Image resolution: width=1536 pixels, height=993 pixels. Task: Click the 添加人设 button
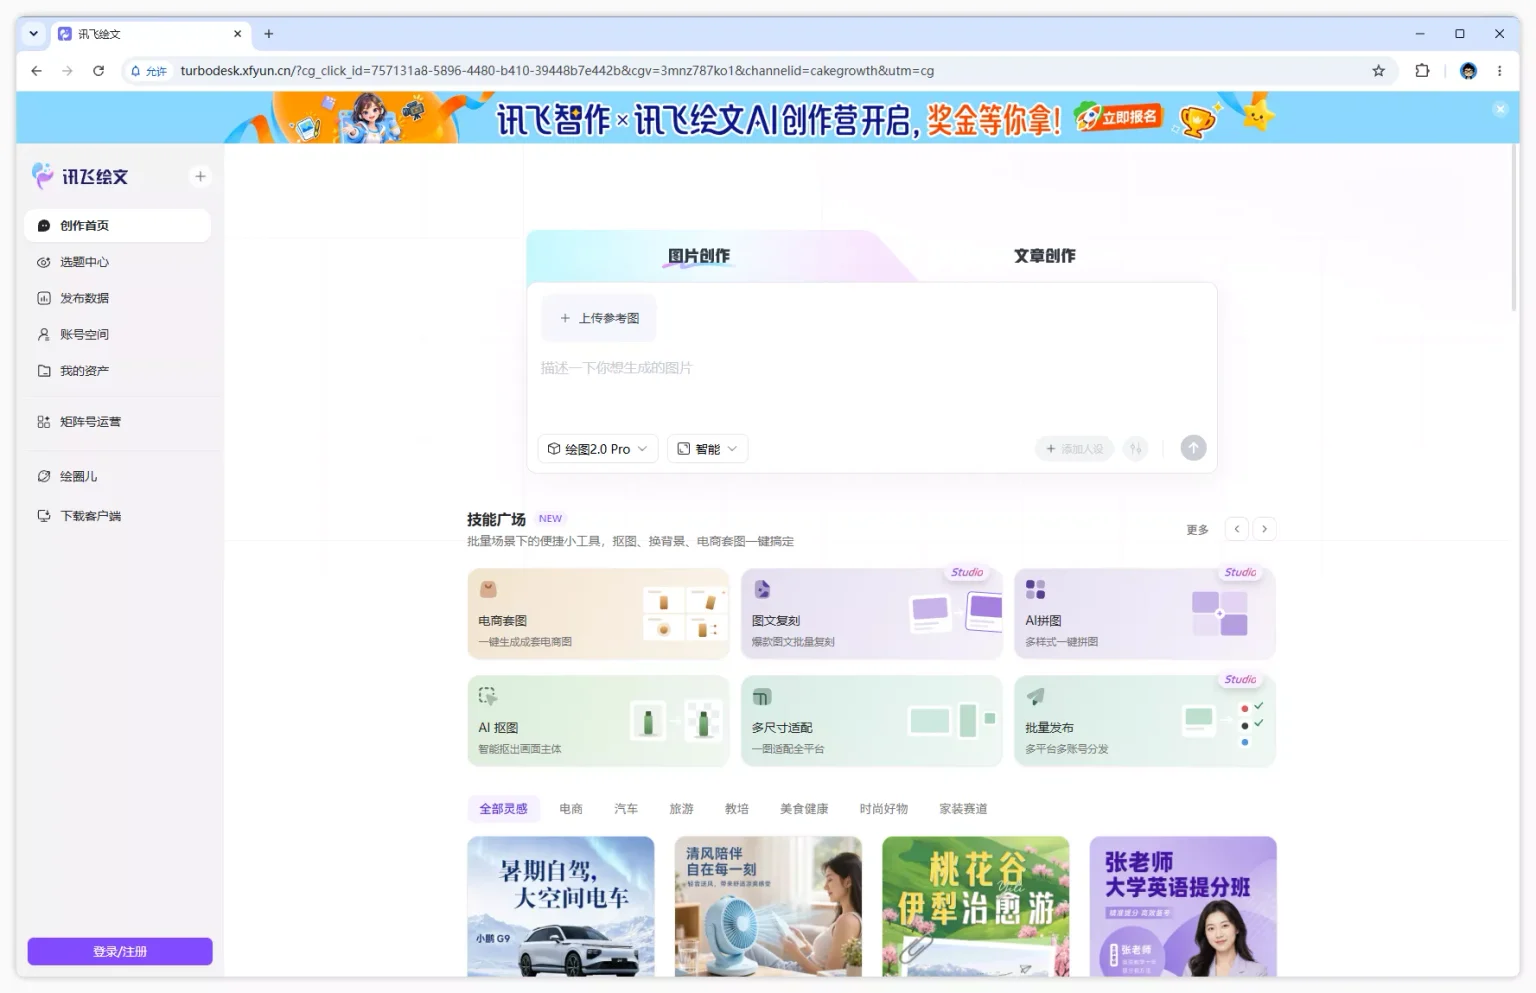(x=1075, y=449)
